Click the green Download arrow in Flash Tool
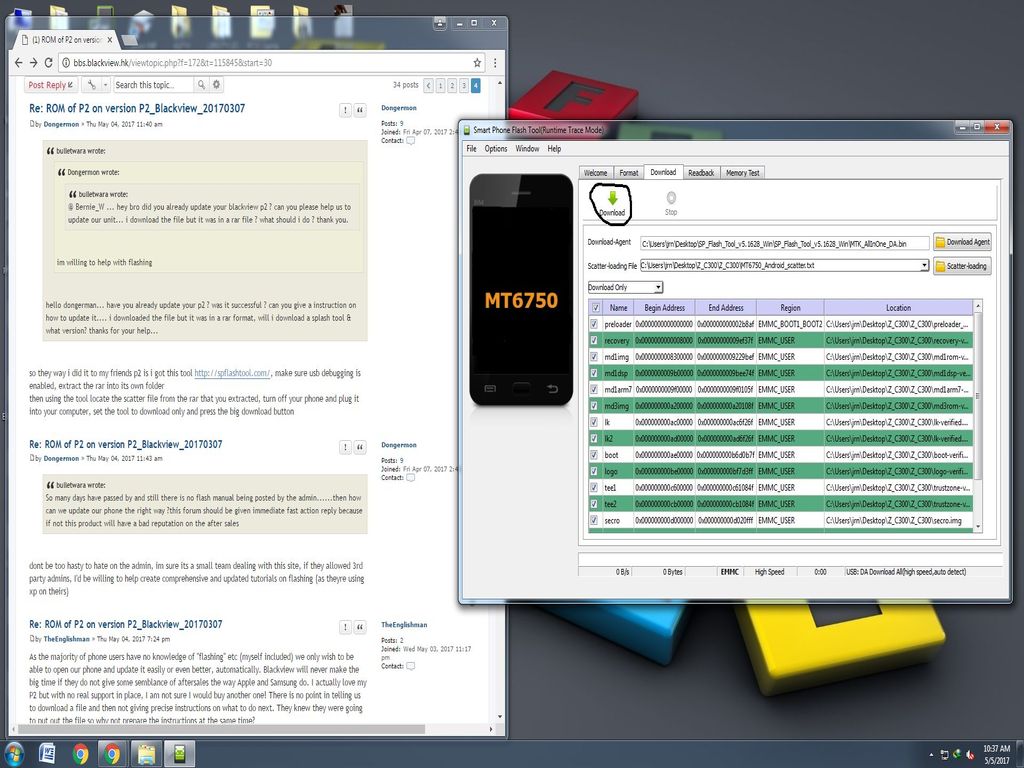Screen dimensions: 1024x768 (x=612, y=198)
